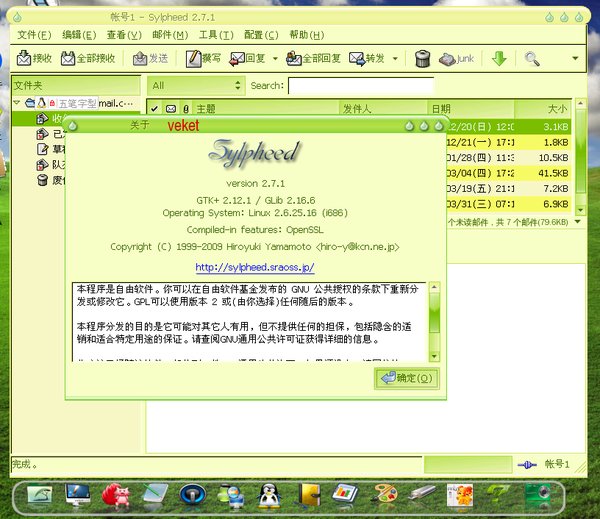Click the license text scrollbar thumb
Screen dimensions: 600x519
(434, 313)
